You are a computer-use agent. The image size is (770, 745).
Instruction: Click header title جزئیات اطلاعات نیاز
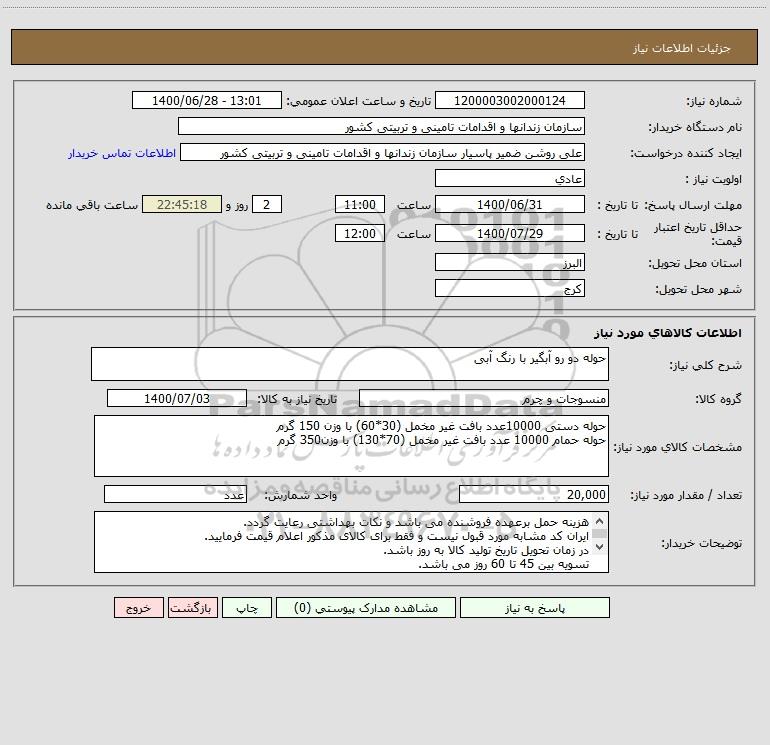(x=682, y=48)
